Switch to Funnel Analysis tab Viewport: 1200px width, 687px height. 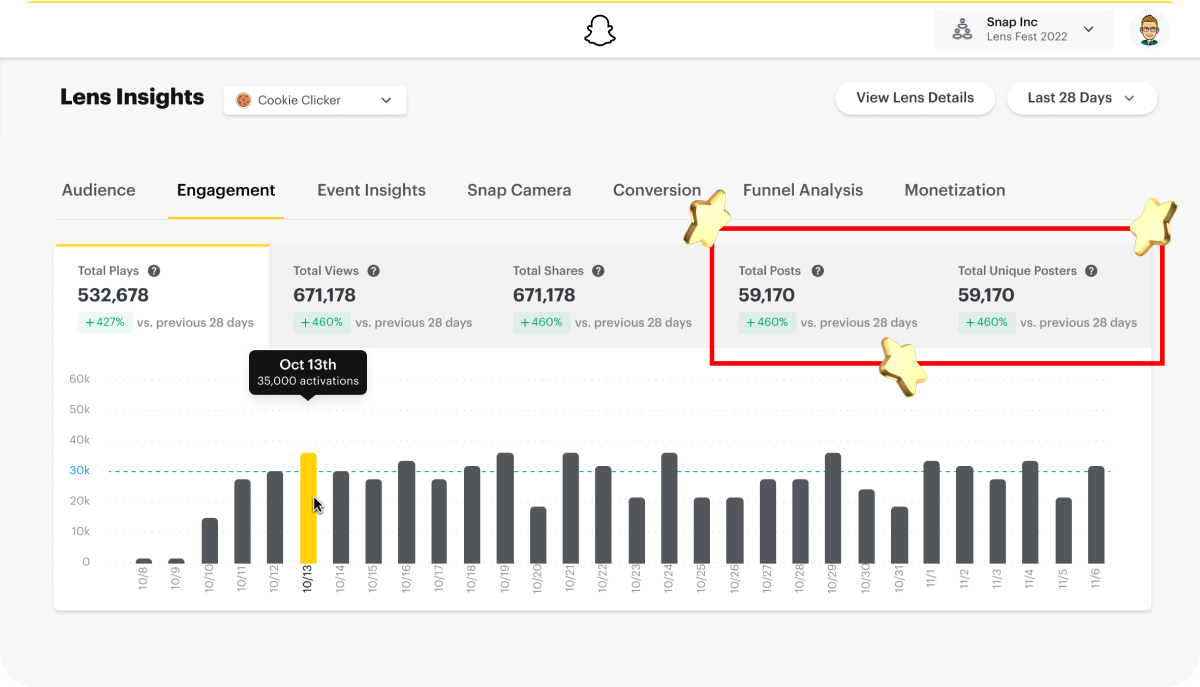coord(803,190)
